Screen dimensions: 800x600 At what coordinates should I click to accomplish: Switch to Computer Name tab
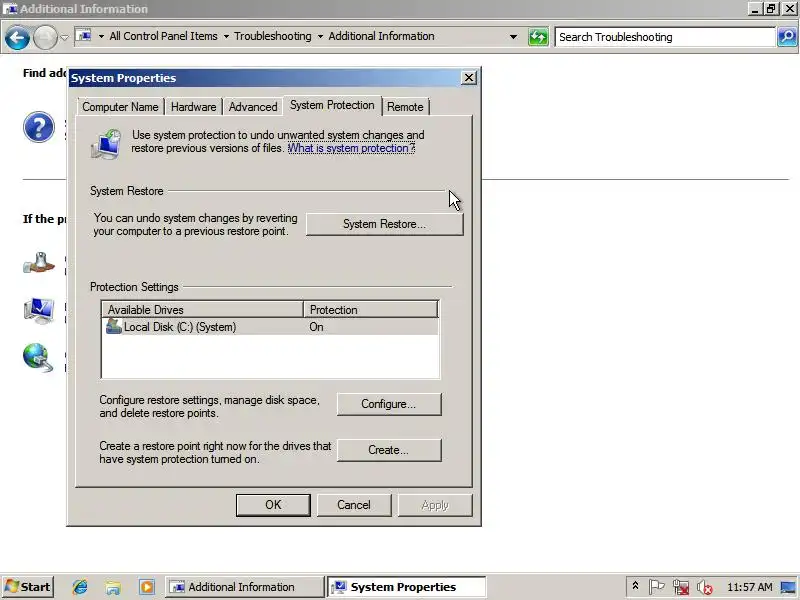[120, 107]
